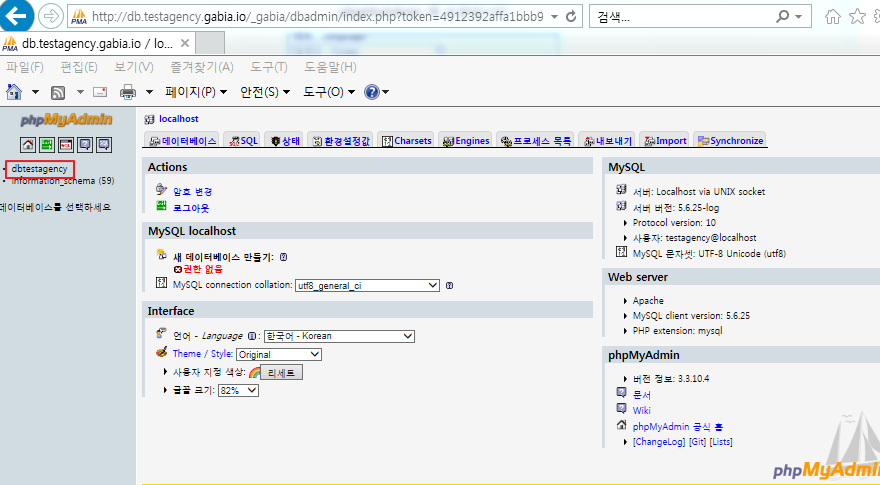
Task: Click the Favorites star icon at top right
Action: click(857, 16)
